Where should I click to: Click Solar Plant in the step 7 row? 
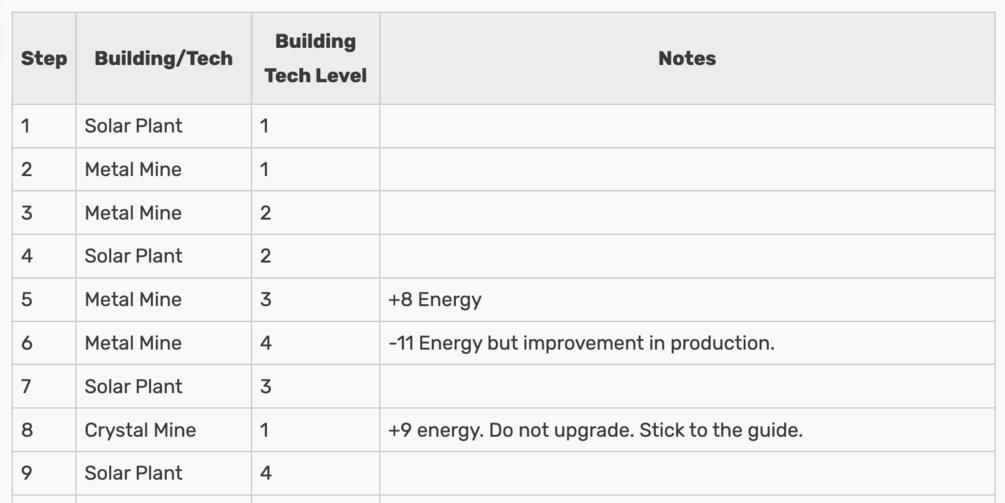(133, 386)
